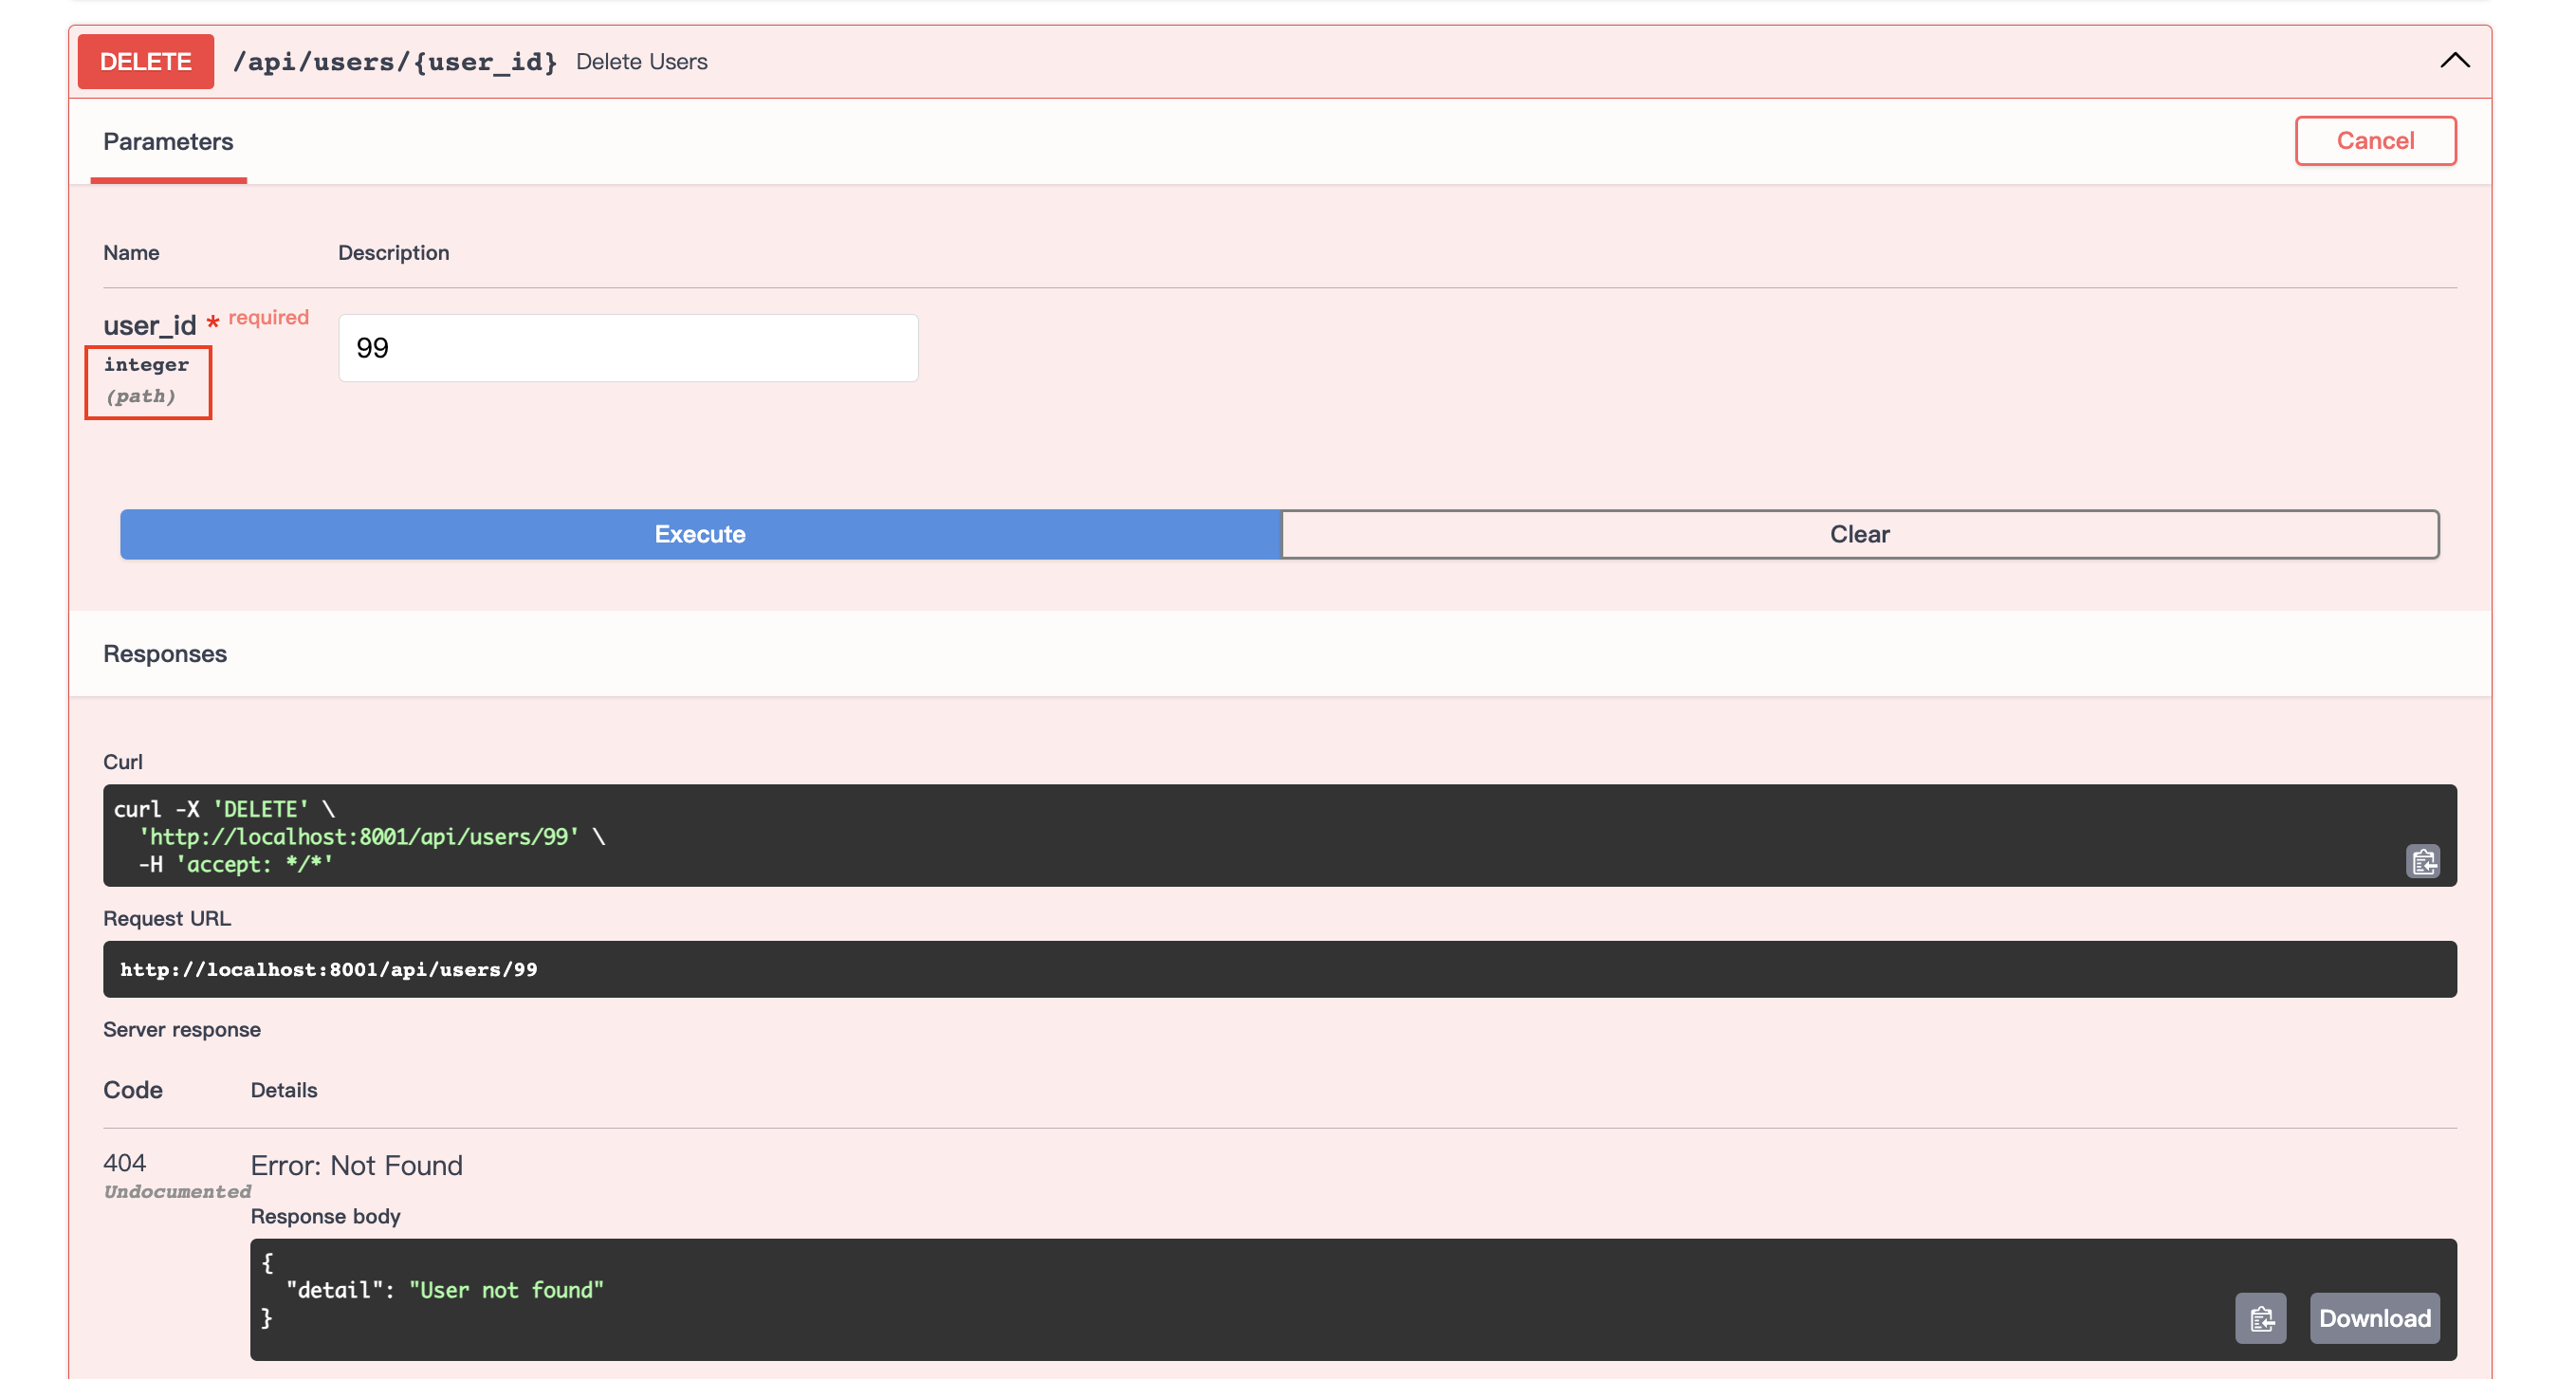Copy the curl command to clipboard
The width and height of the screenshot is (2576, 1379).
click(x=2422, y=861)
